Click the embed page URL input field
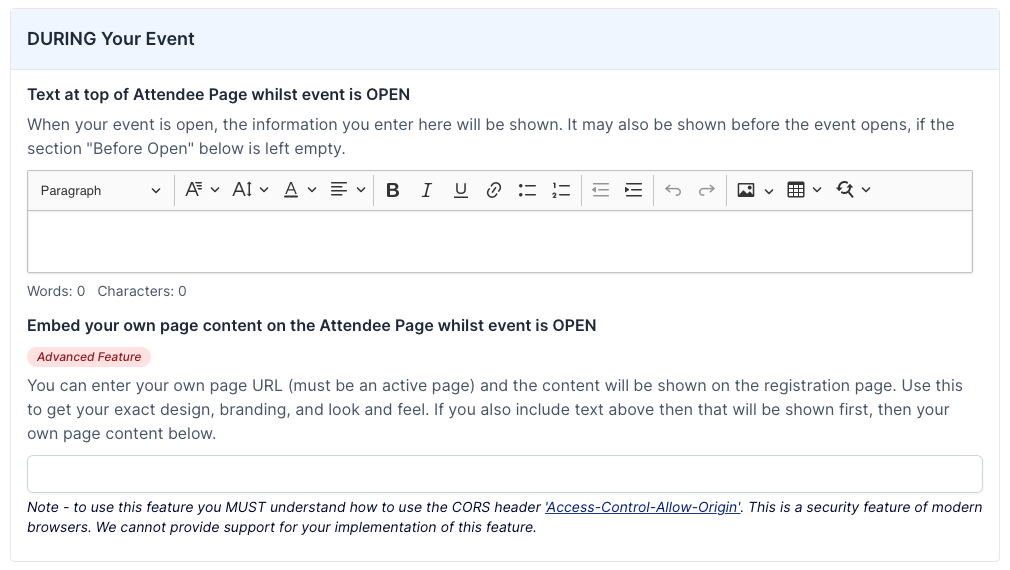 504,474
